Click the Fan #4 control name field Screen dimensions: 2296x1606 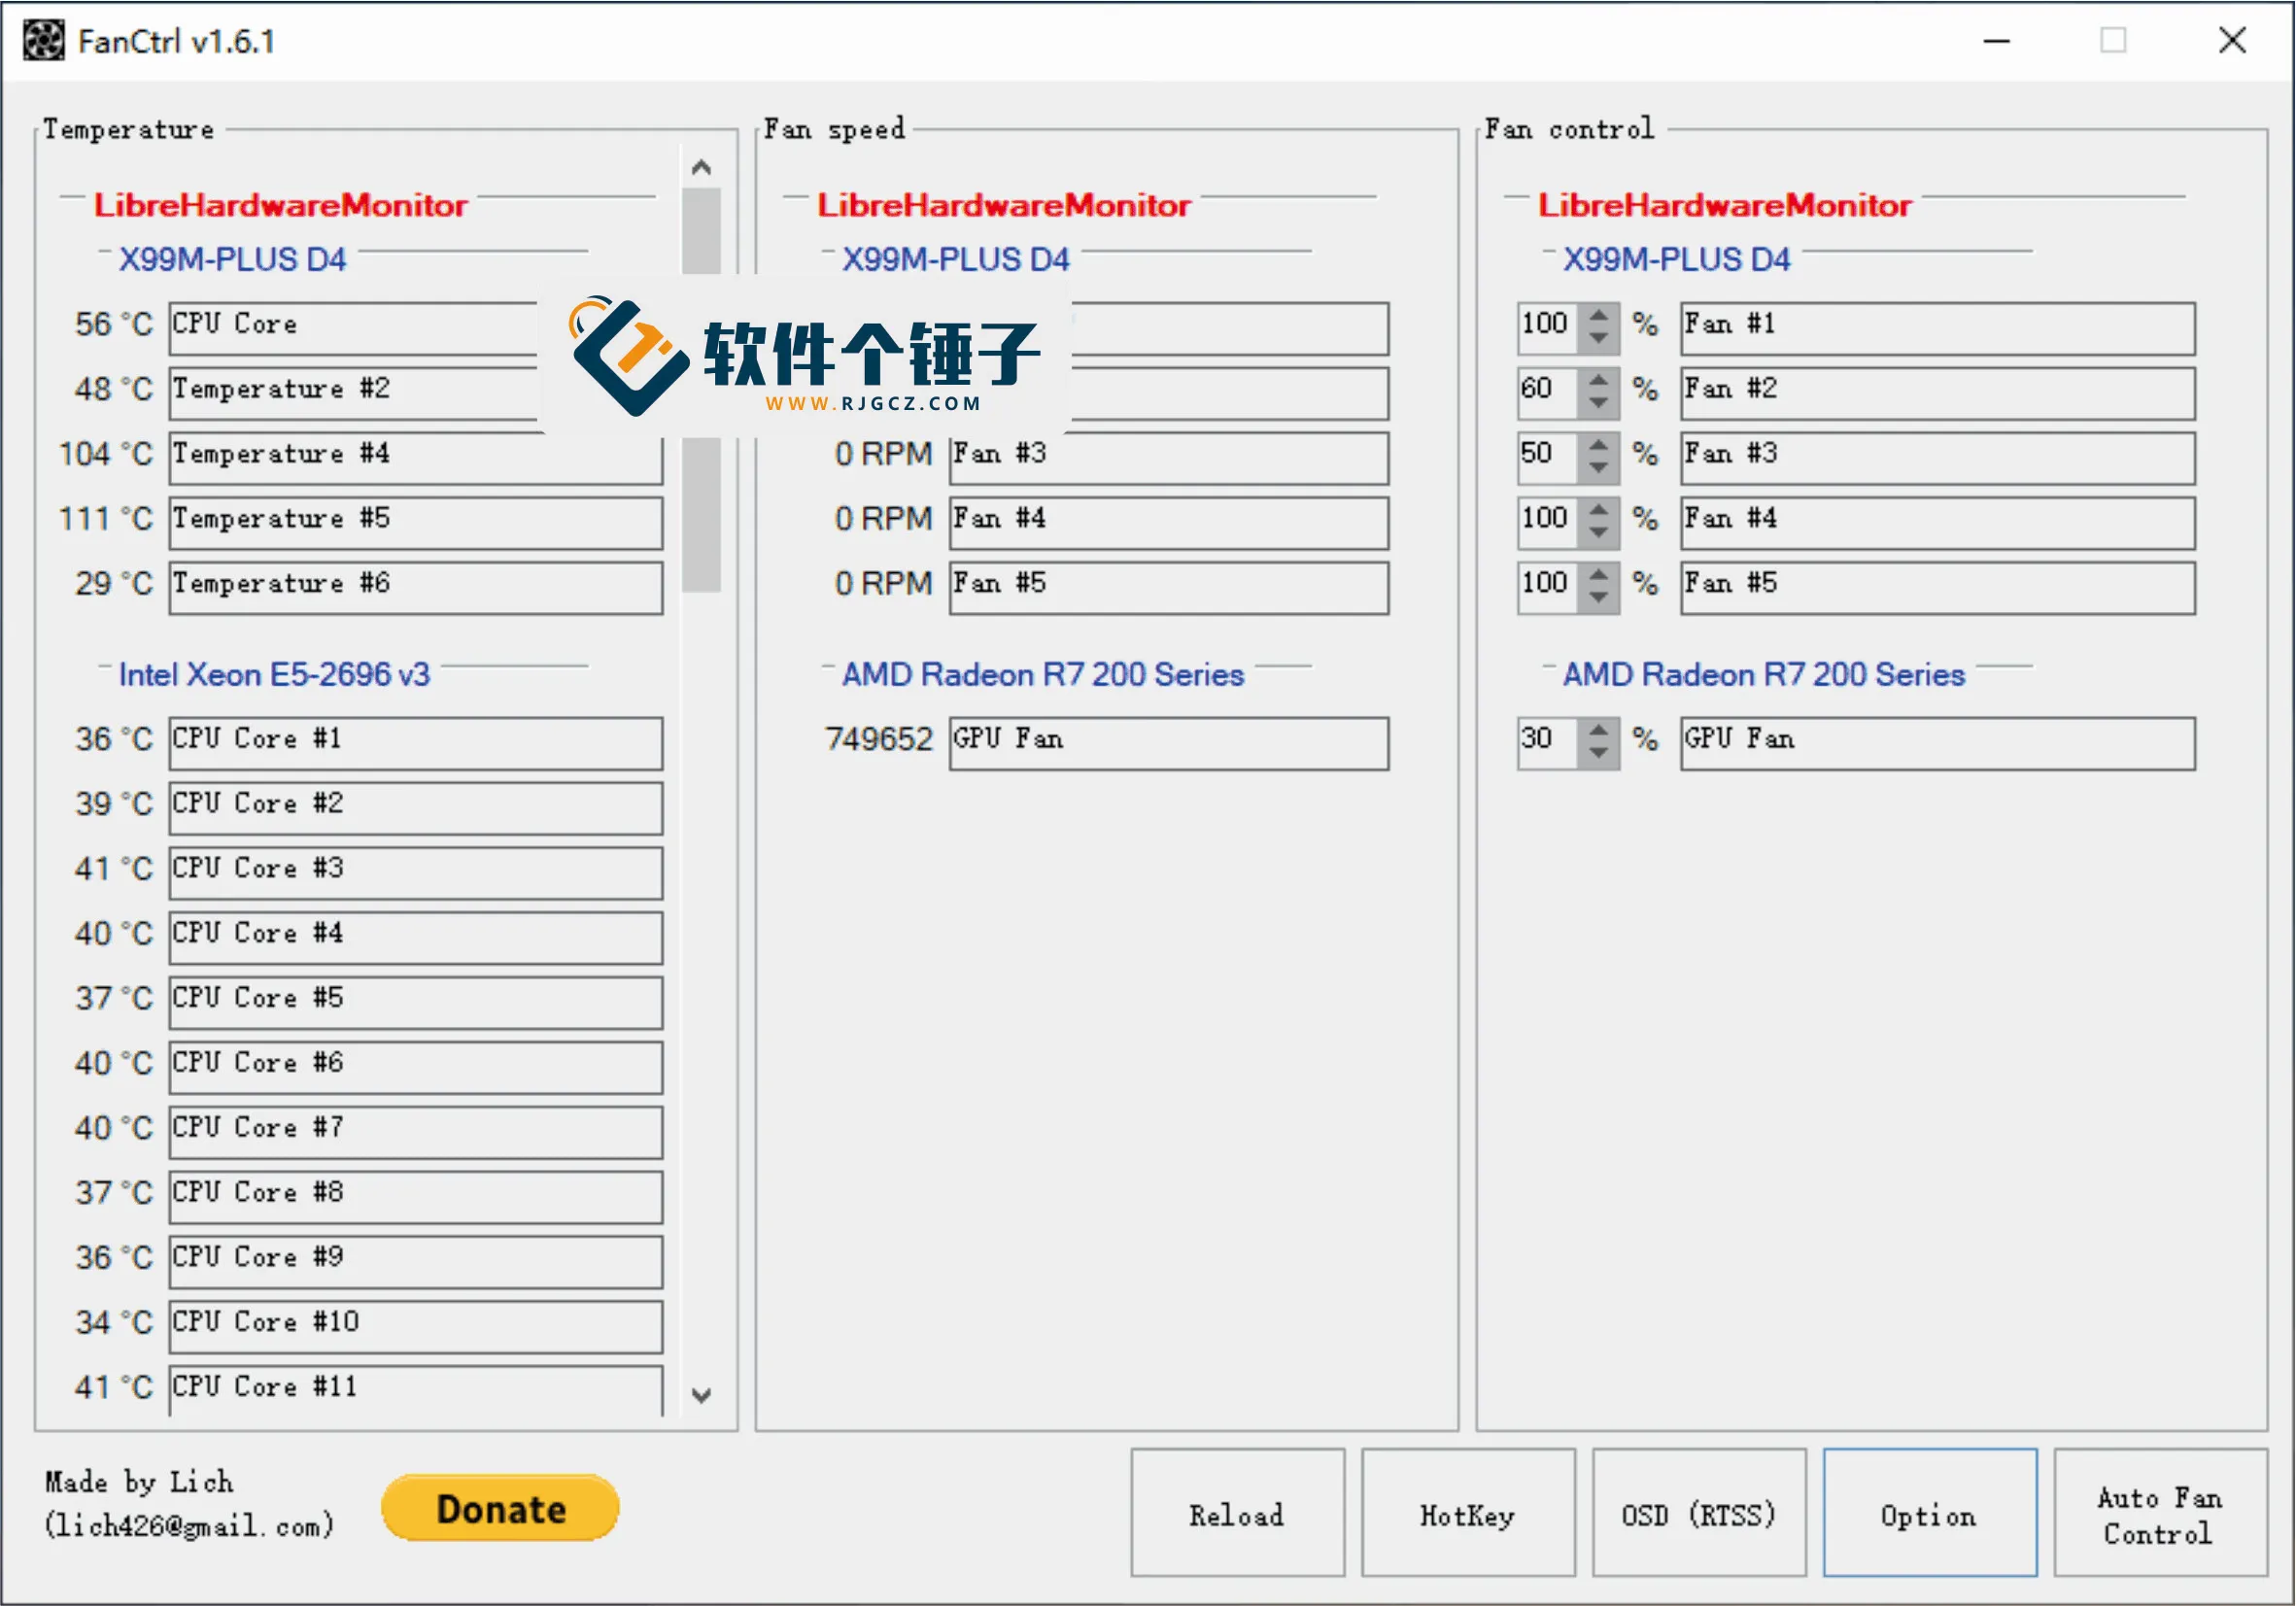[1938, 523]
